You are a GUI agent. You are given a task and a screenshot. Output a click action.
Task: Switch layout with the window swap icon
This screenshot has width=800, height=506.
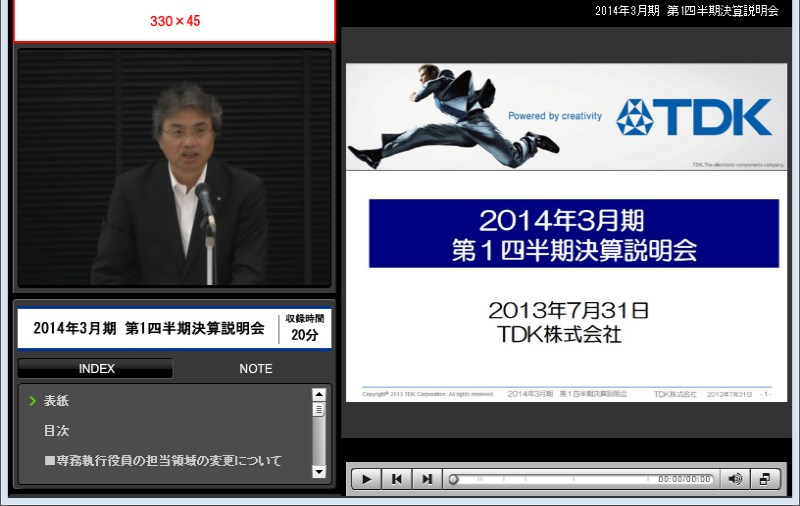tap(765, 479)
